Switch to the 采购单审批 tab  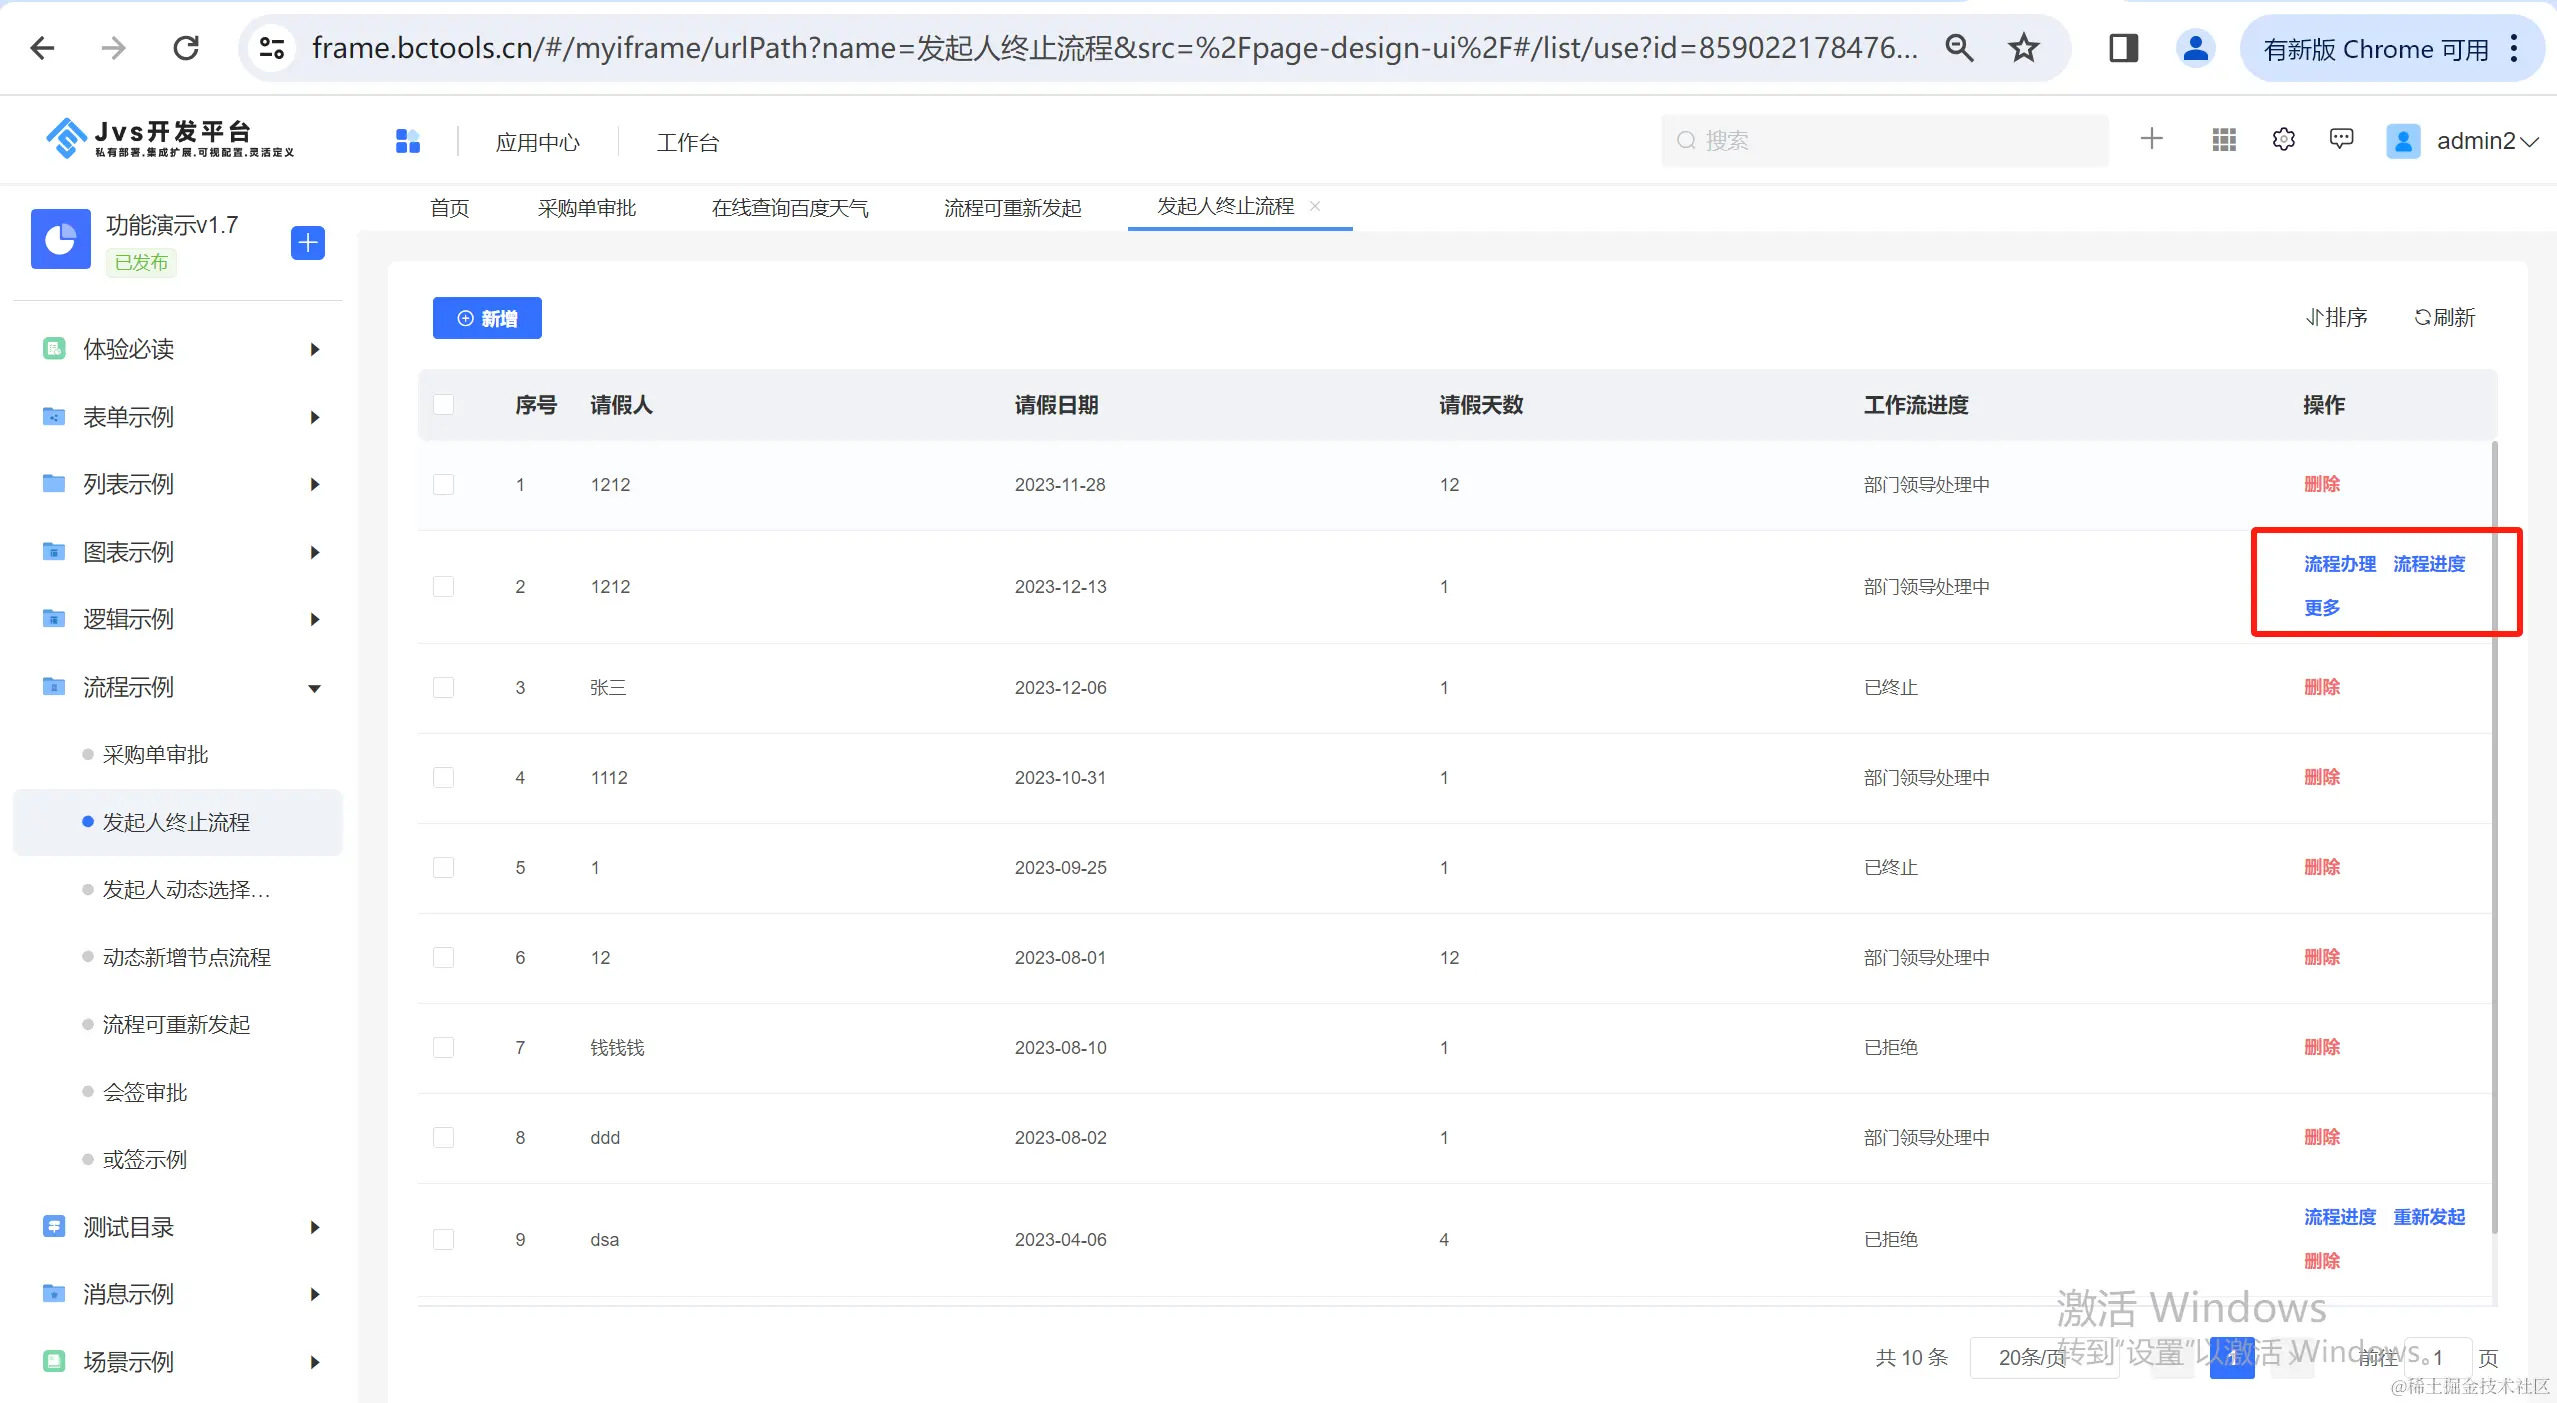tap(587, 208)
